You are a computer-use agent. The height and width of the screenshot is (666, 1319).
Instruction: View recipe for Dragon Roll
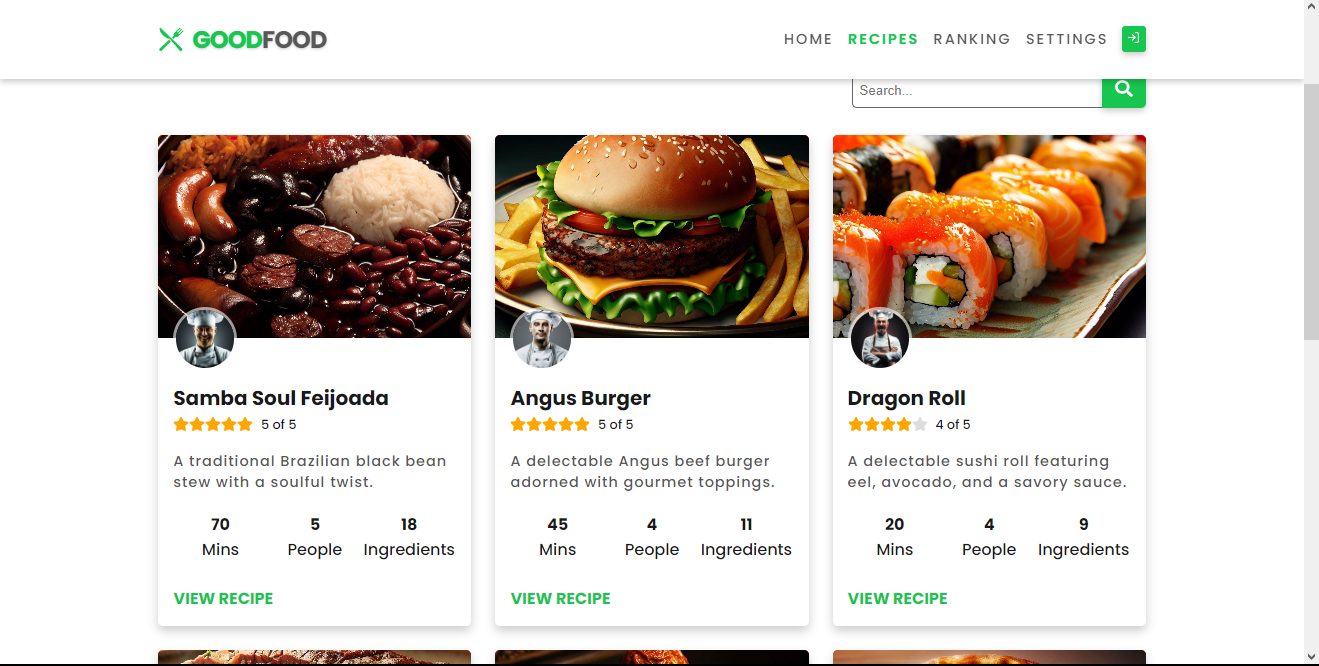[898, 598]
